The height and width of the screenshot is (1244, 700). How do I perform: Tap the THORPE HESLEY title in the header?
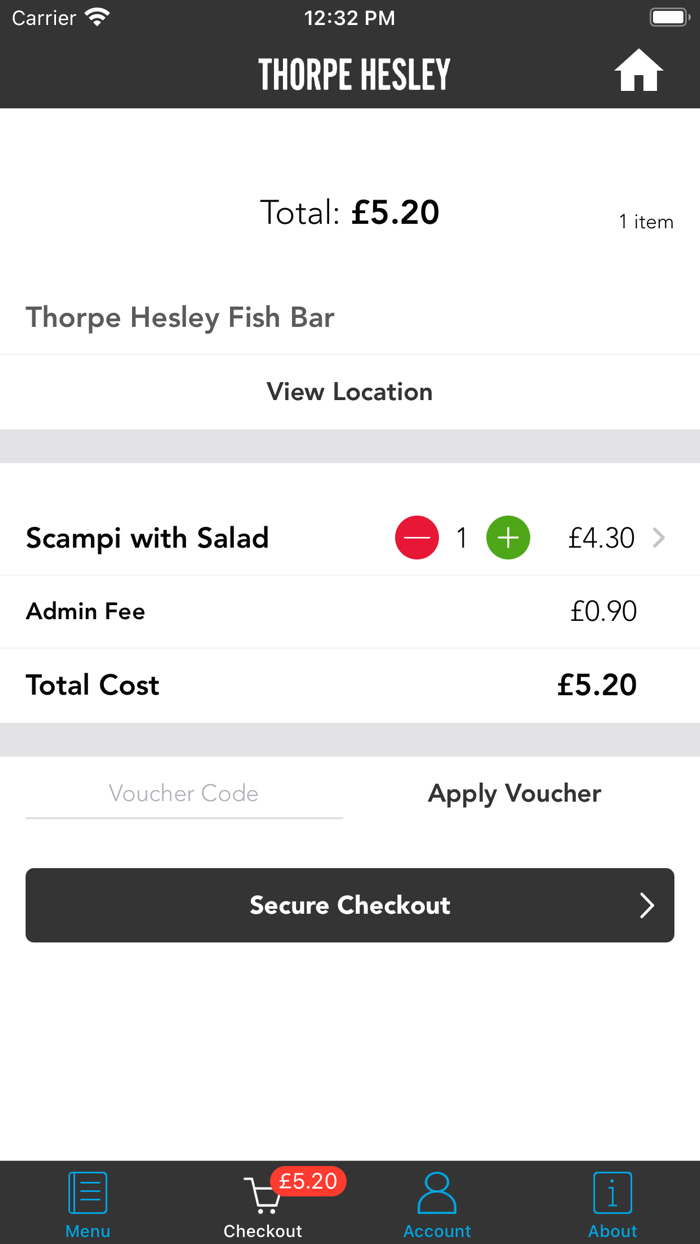click(x=353, y=72)
